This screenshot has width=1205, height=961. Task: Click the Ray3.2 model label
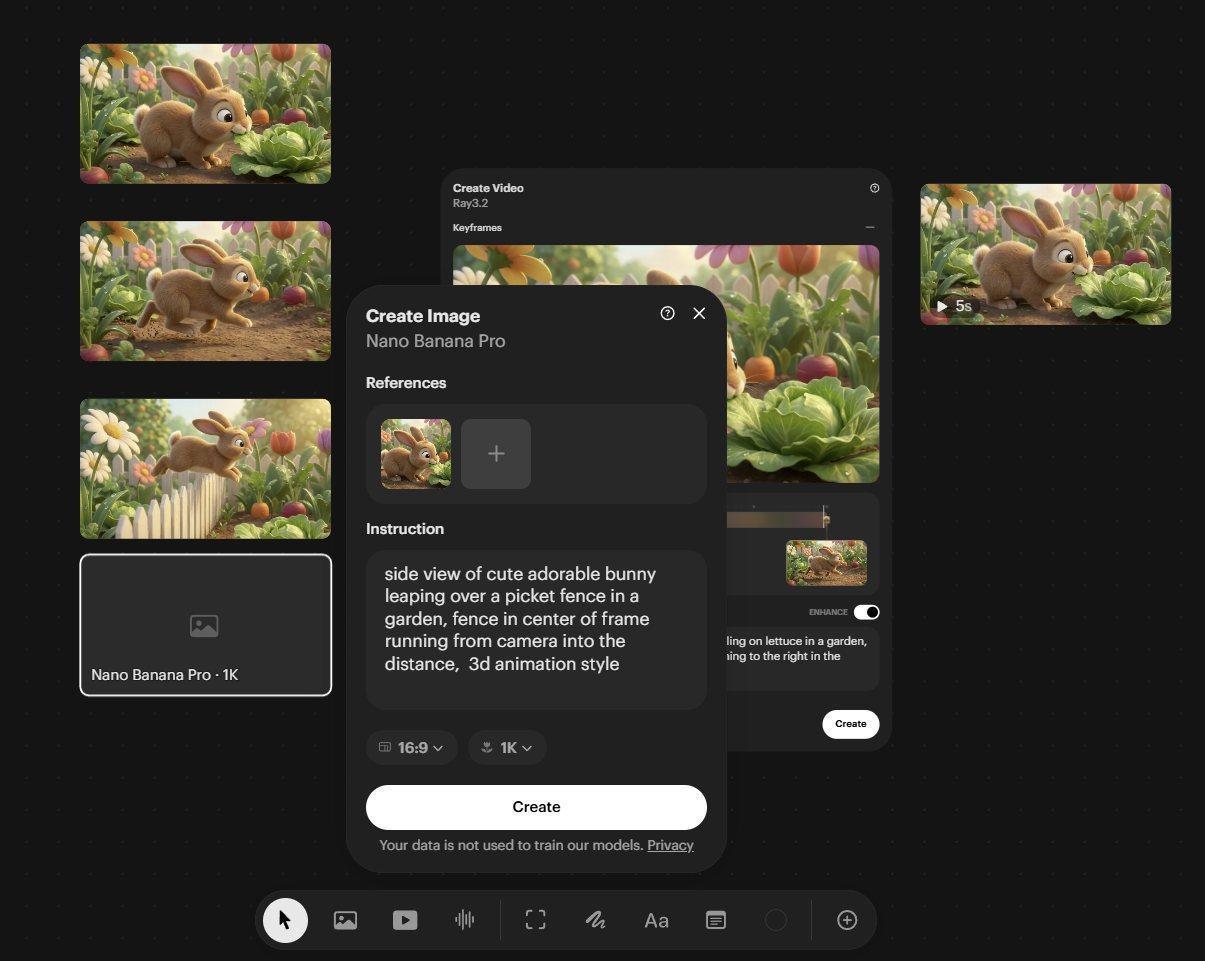point(470,203)
